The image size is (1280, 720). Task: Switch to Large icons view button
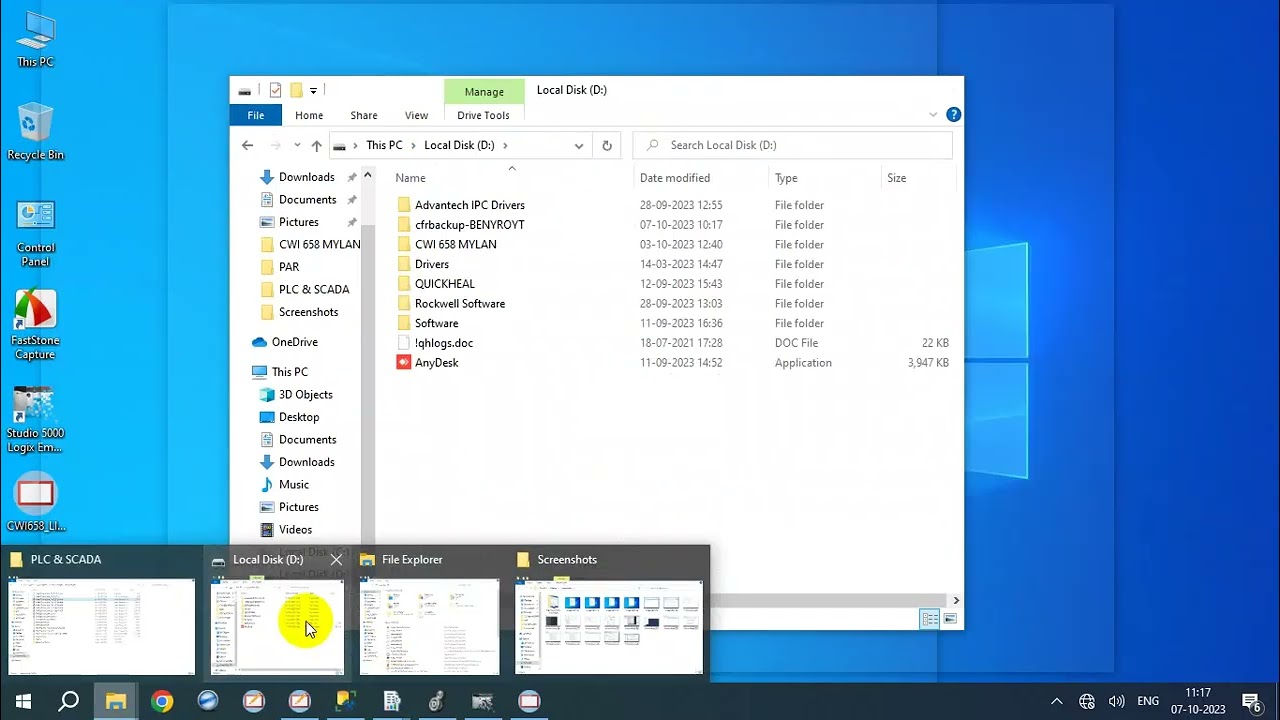[949, 620]
